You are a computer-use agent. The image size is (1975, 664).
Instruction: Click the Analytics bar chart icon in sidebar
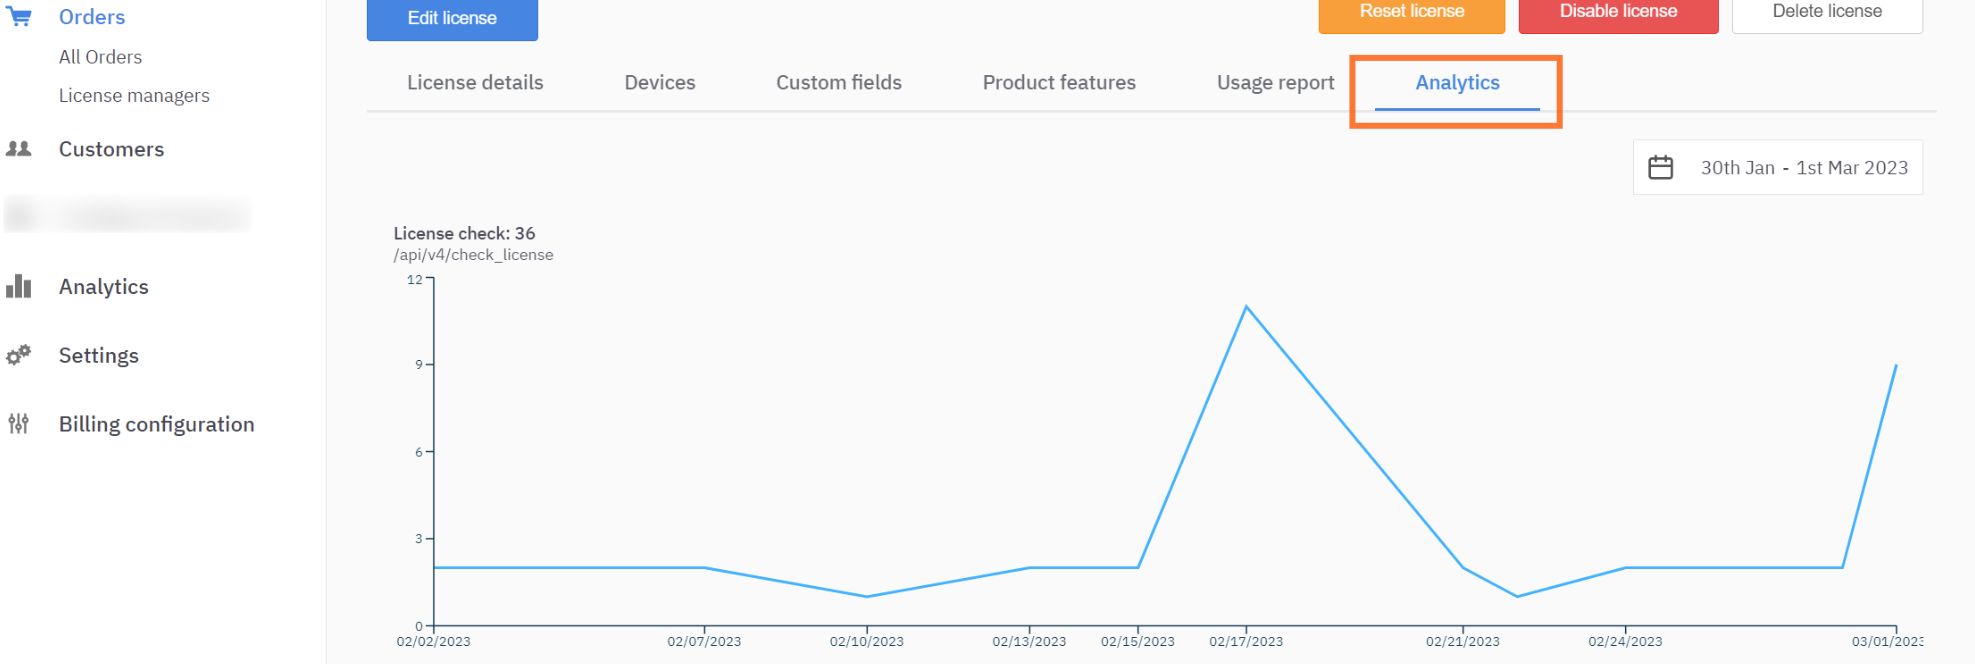point(19,287)
